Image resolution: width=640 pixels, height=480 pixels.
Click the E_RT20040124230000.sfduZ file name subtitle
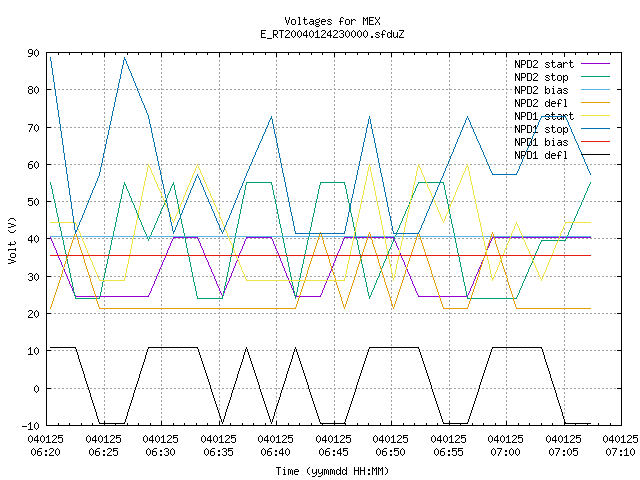pos(332,34)
